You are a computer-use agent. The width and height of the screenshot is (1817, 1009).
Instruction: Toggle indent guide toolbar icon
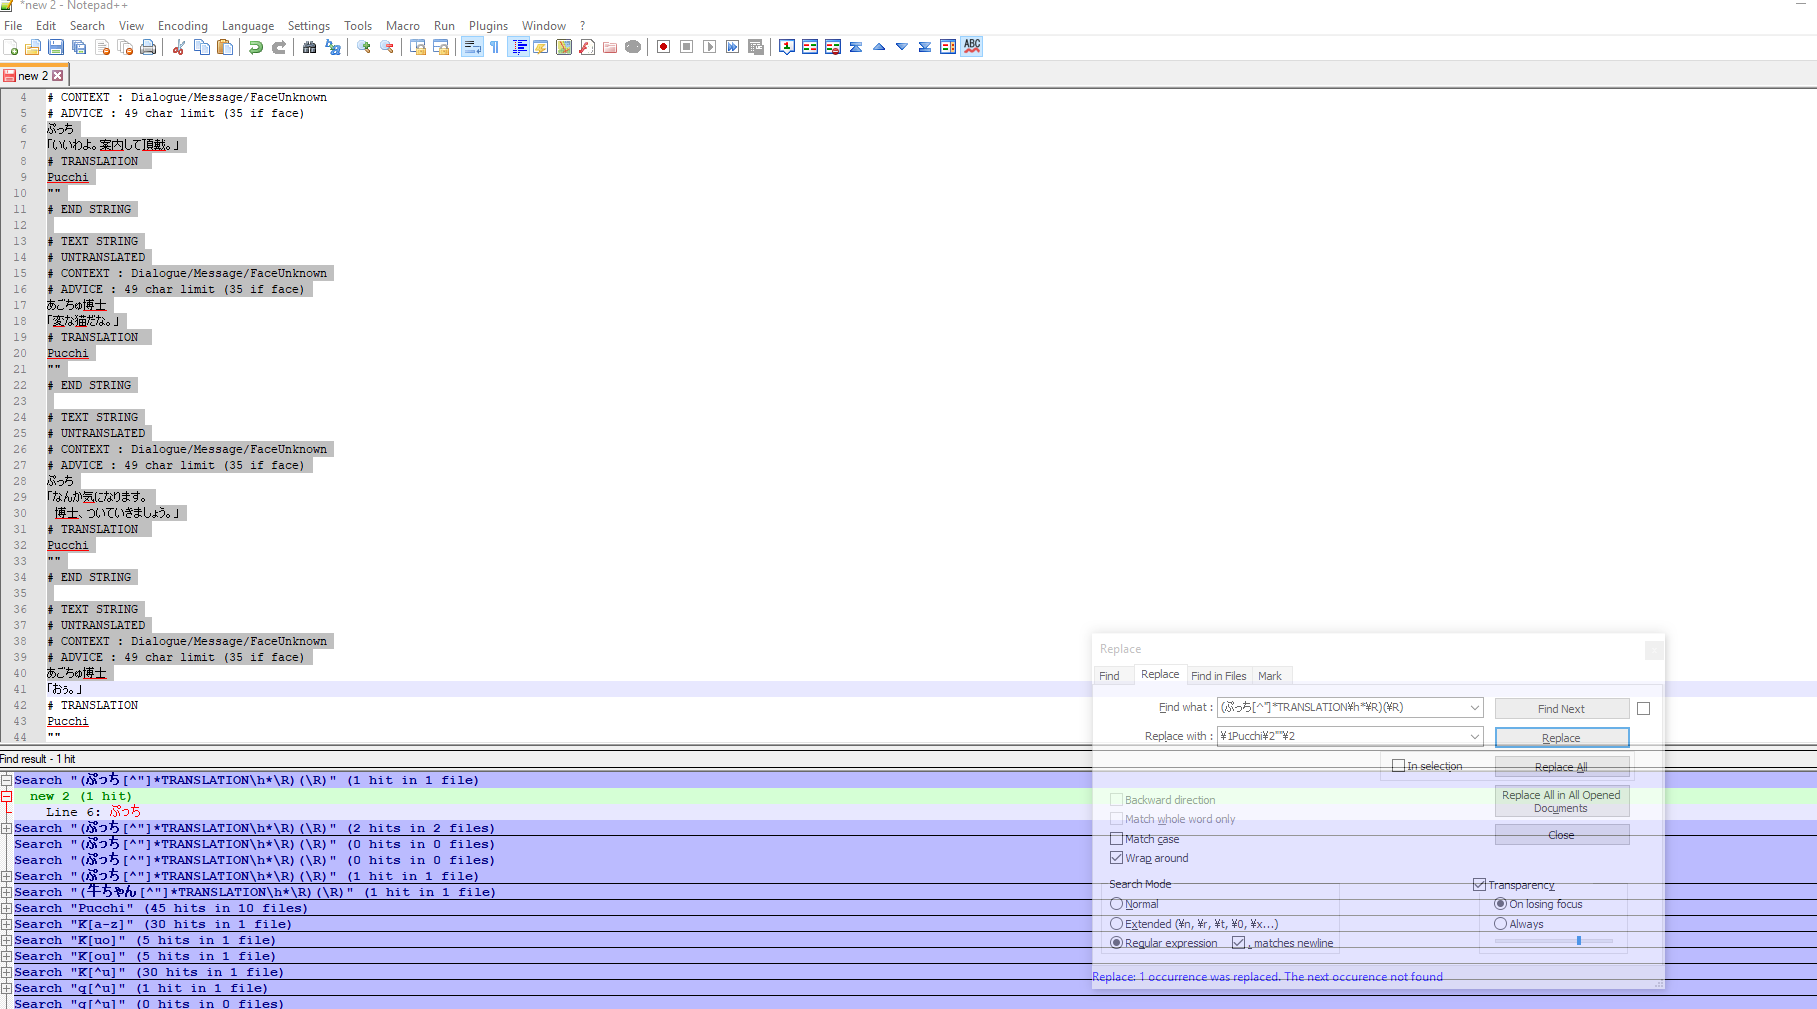click(x=518, y=47)
